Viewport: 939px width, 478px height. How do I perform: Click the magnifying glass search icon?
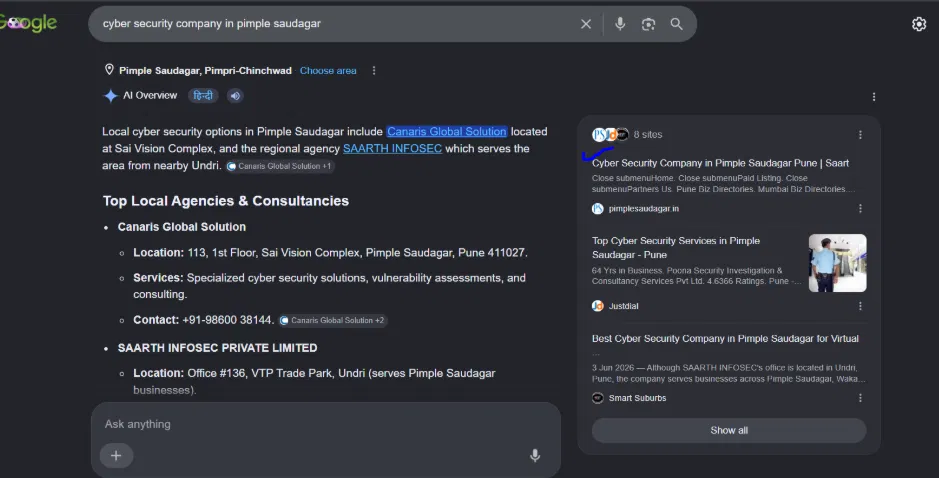[x=676, y=24]
